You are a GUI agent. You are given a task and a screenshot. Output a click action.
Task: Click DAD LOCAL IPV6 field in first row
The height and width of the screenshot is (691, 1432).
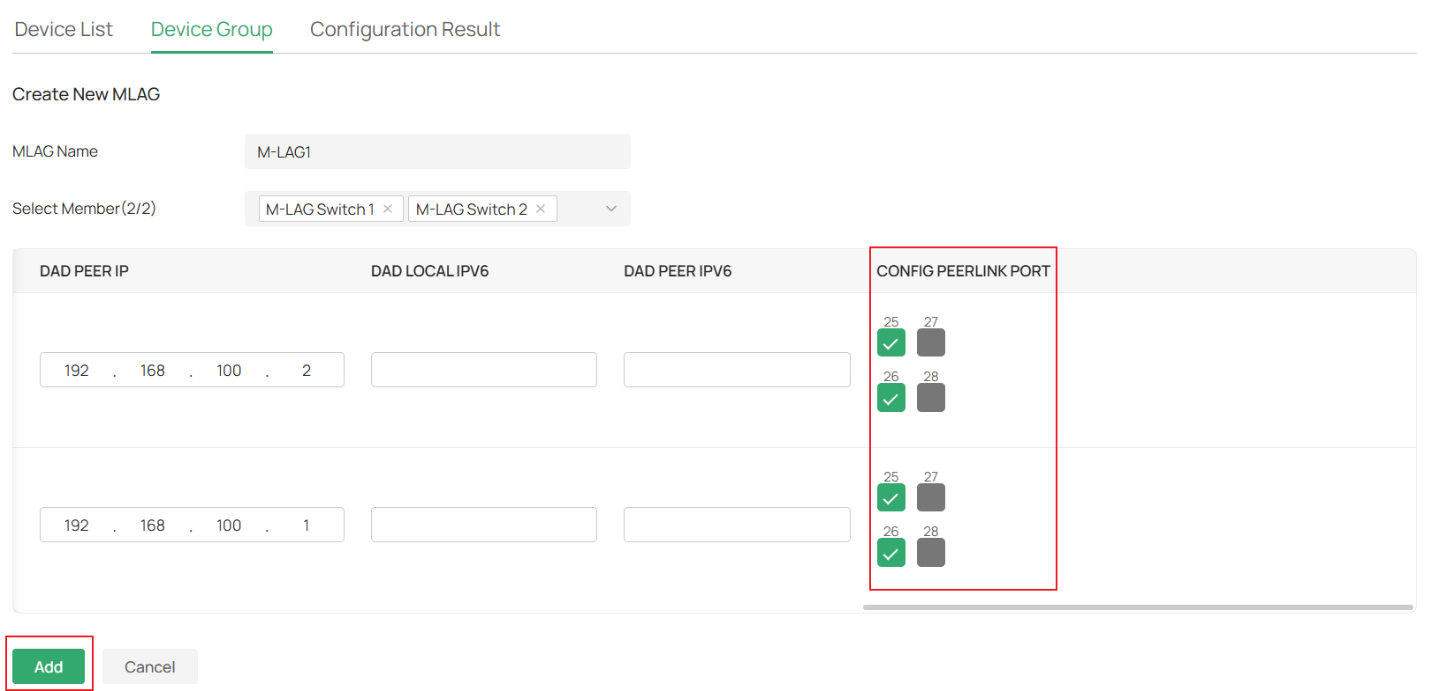484,370
